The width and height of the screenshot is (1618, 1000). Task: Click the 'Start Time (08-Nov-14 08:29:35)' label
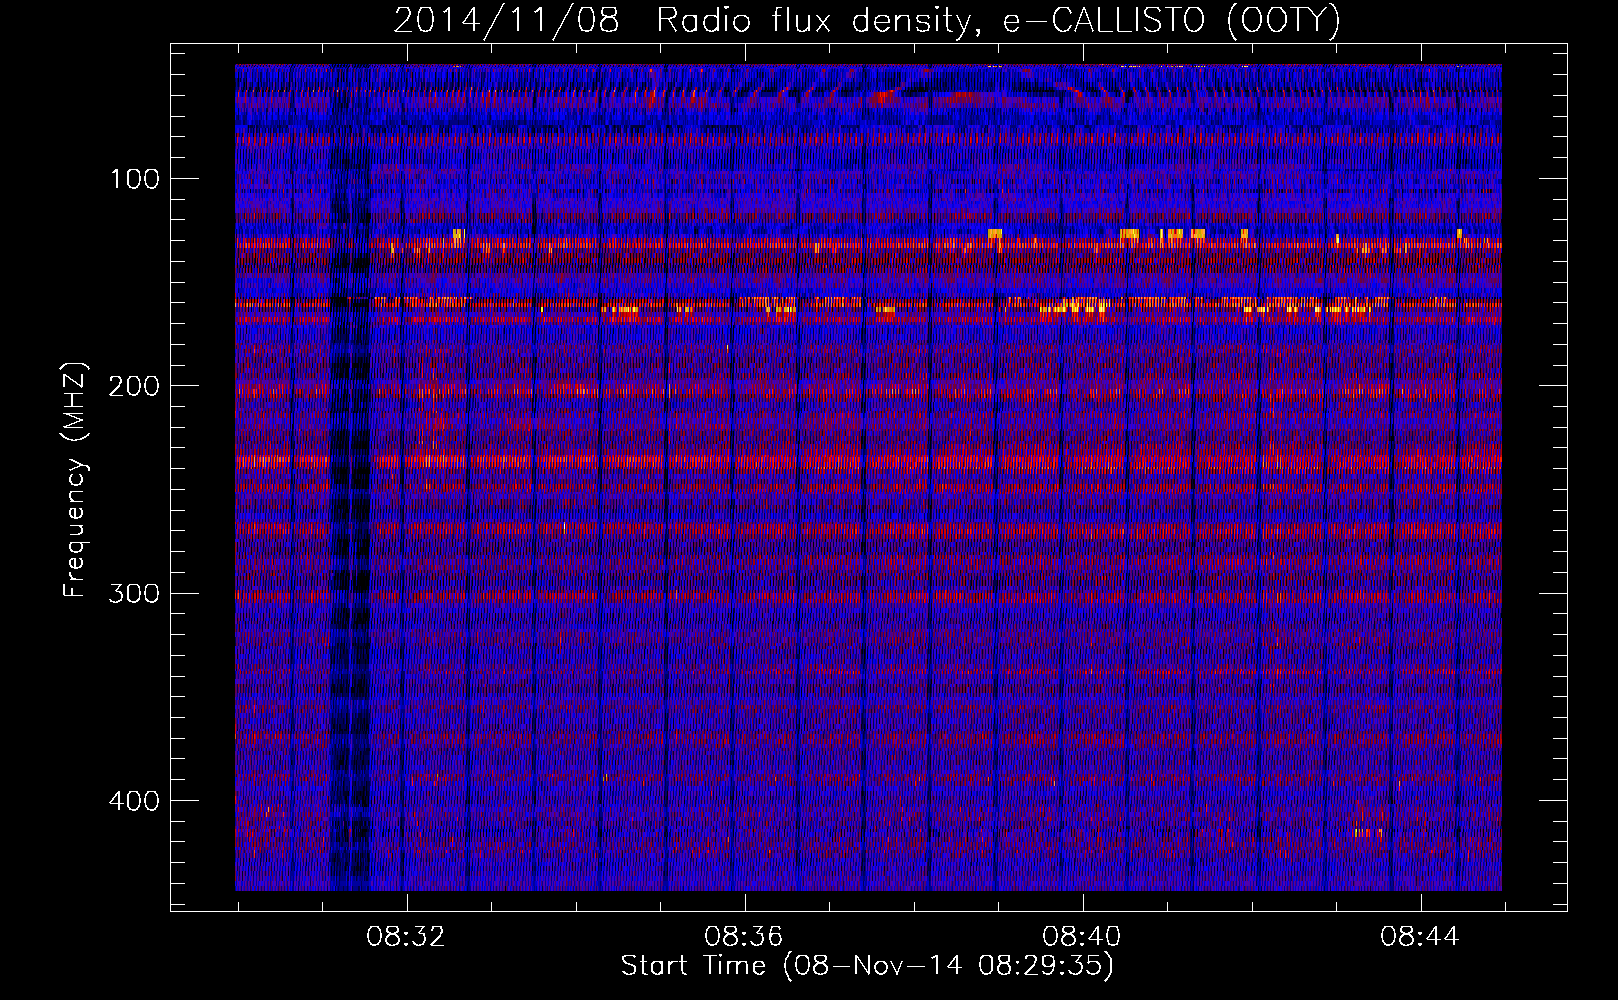tap(867, 966)
